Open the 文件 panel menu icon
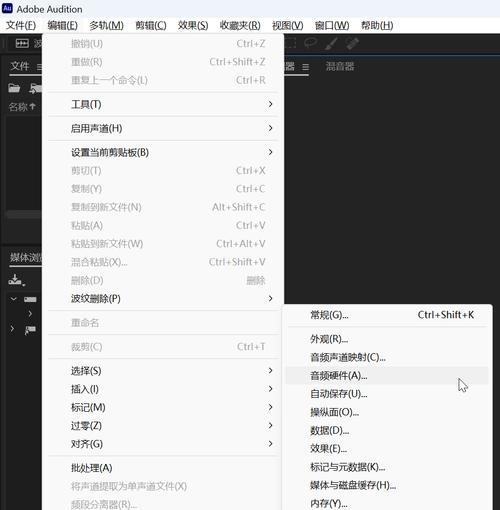Image resolution: width=500 pixels, height=510 pixels. [x=39, y=67]
